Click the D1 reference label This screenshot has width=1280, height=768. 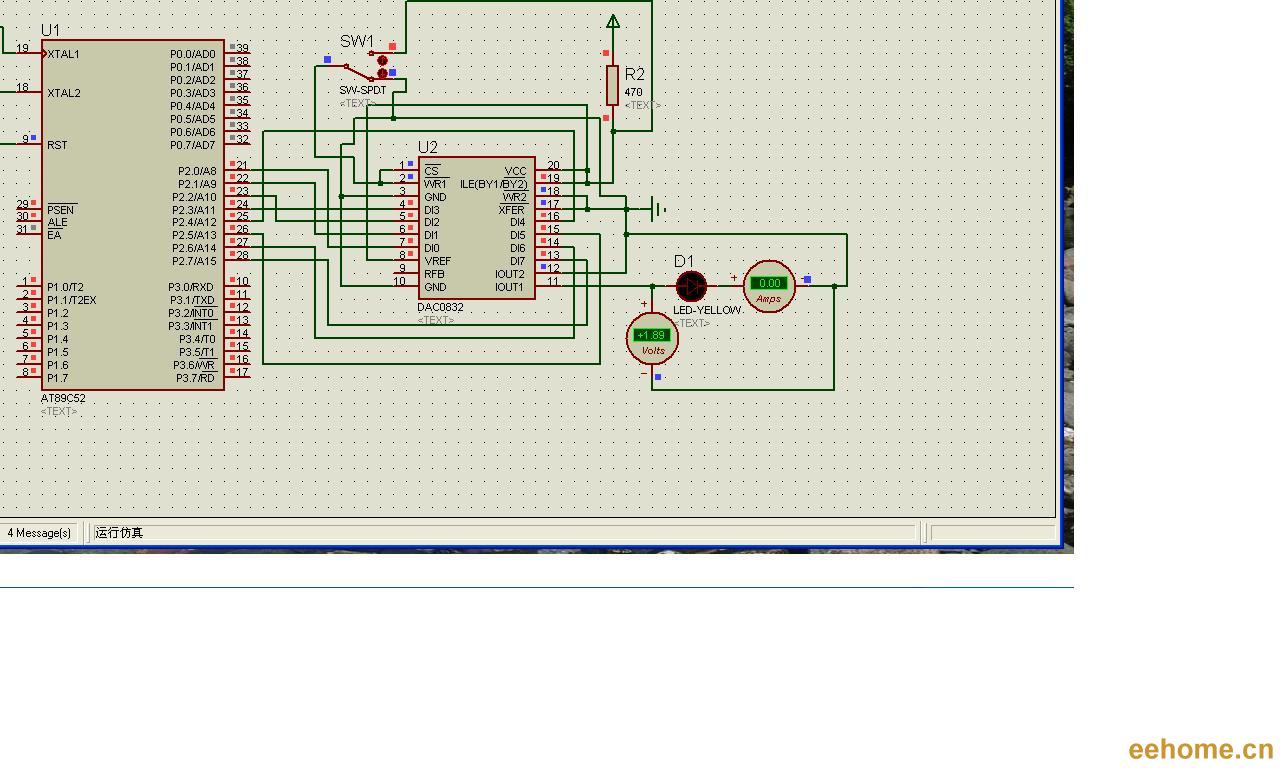pos(684,261)
